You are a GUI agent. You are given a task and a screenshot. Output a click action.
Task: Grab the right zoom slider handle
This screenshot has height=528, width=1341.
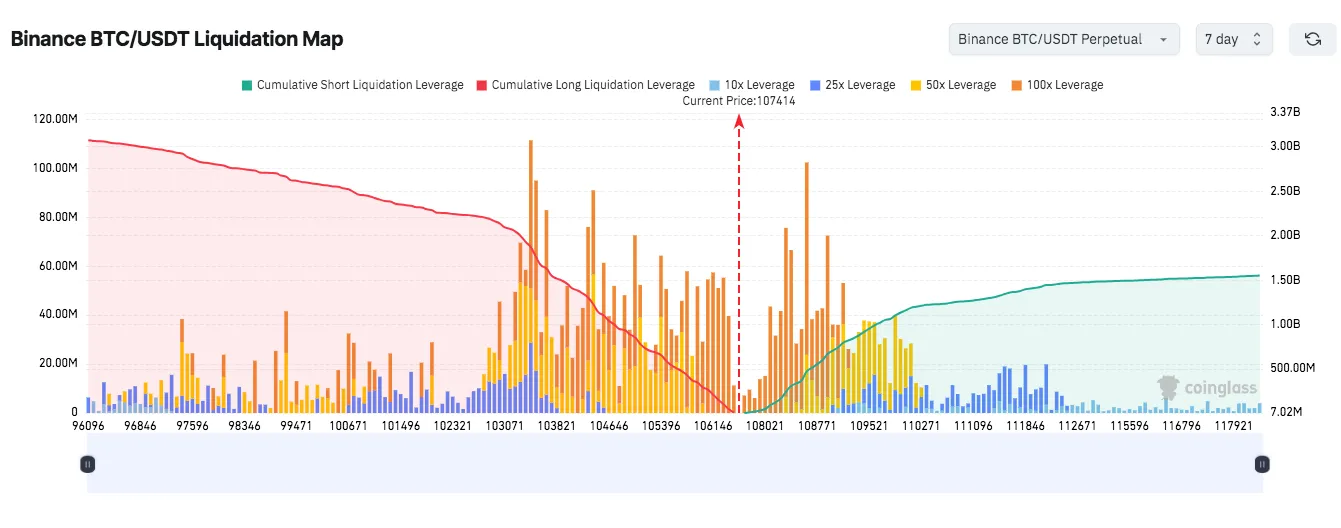pos(1262,464)
